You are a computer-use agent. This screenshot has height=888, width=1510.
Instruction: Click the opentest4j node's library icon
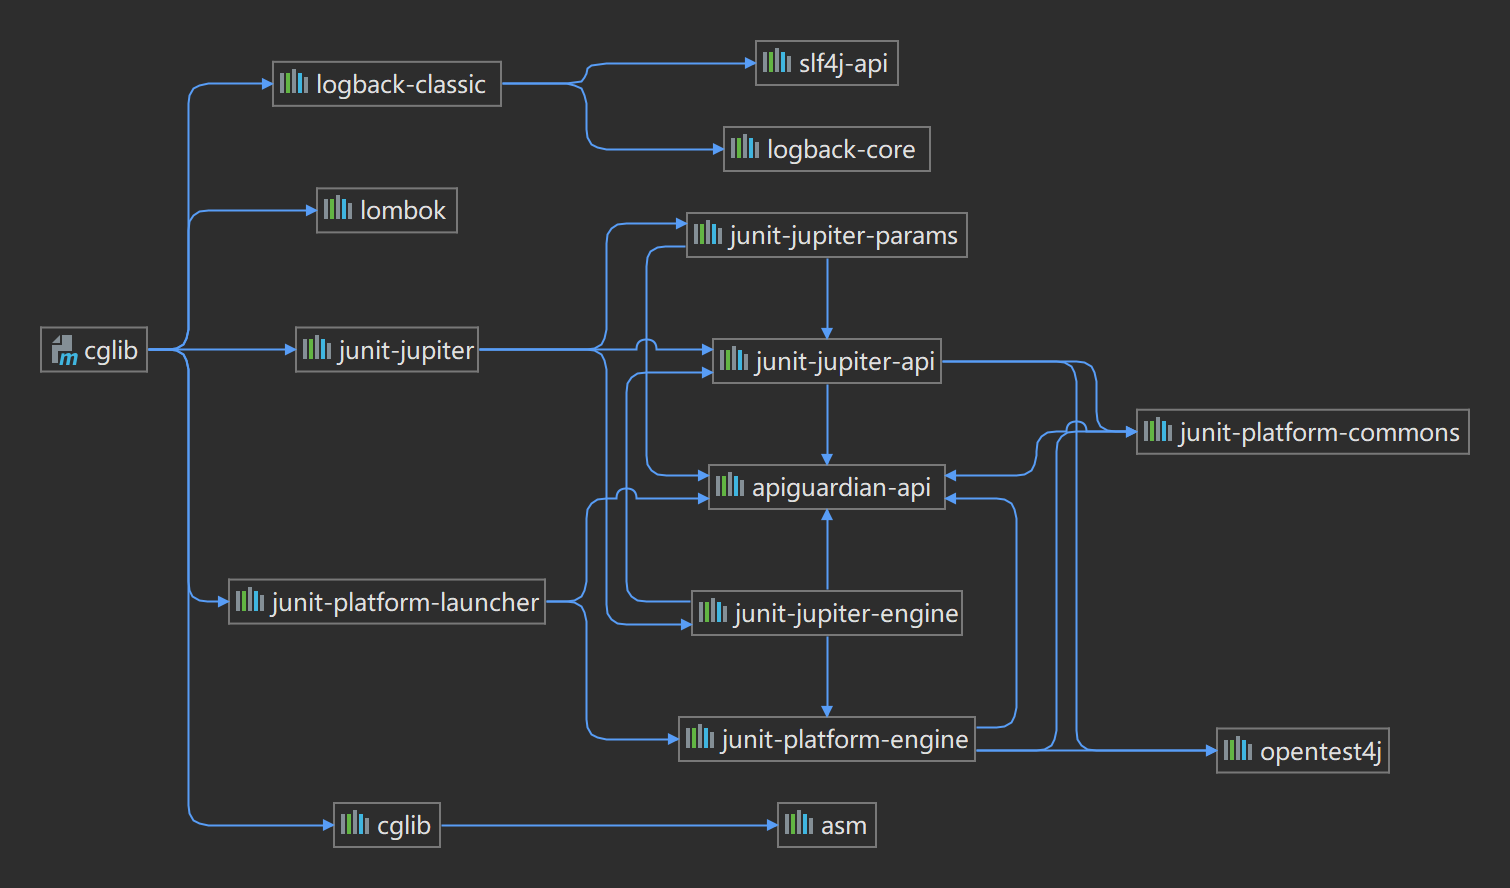tap(1238, 750)
